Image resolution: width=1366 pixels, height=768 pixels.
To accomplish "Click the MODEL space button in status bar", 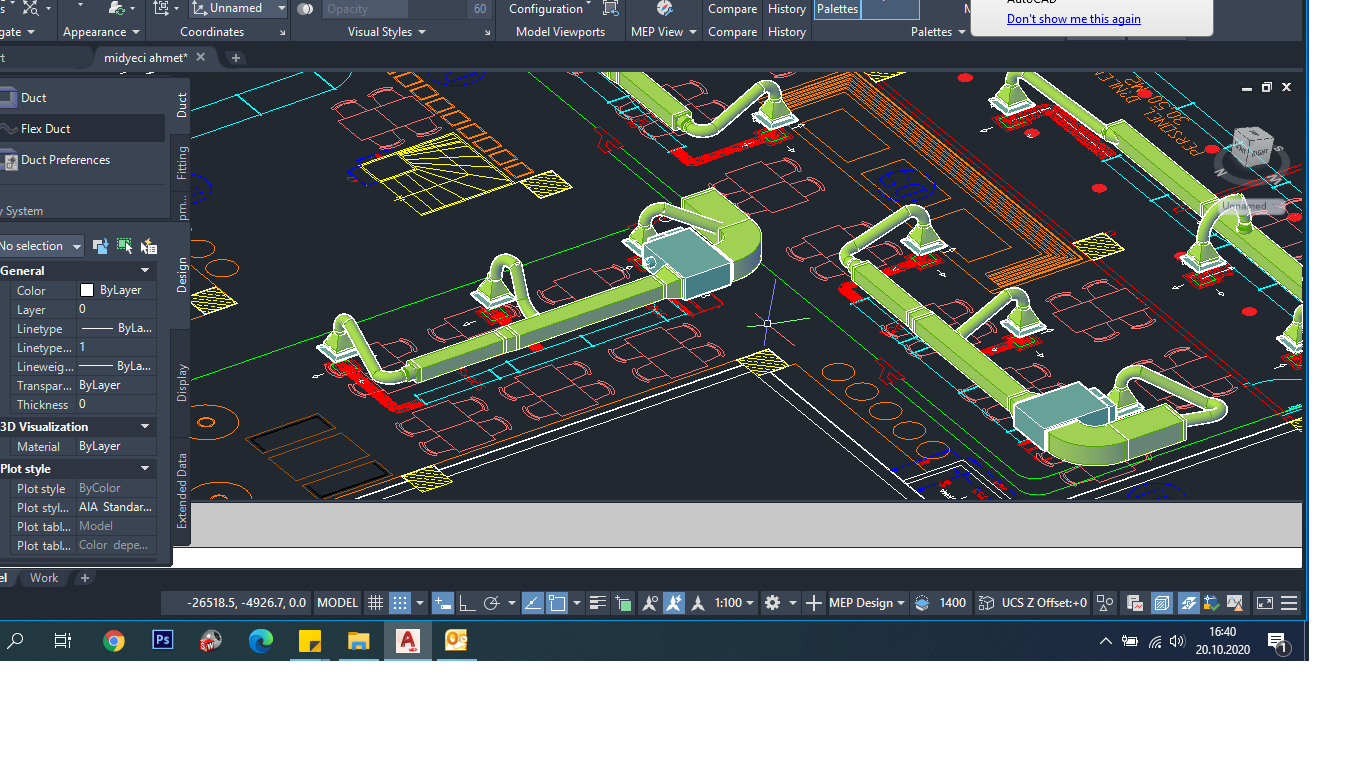I will point(337,603).
